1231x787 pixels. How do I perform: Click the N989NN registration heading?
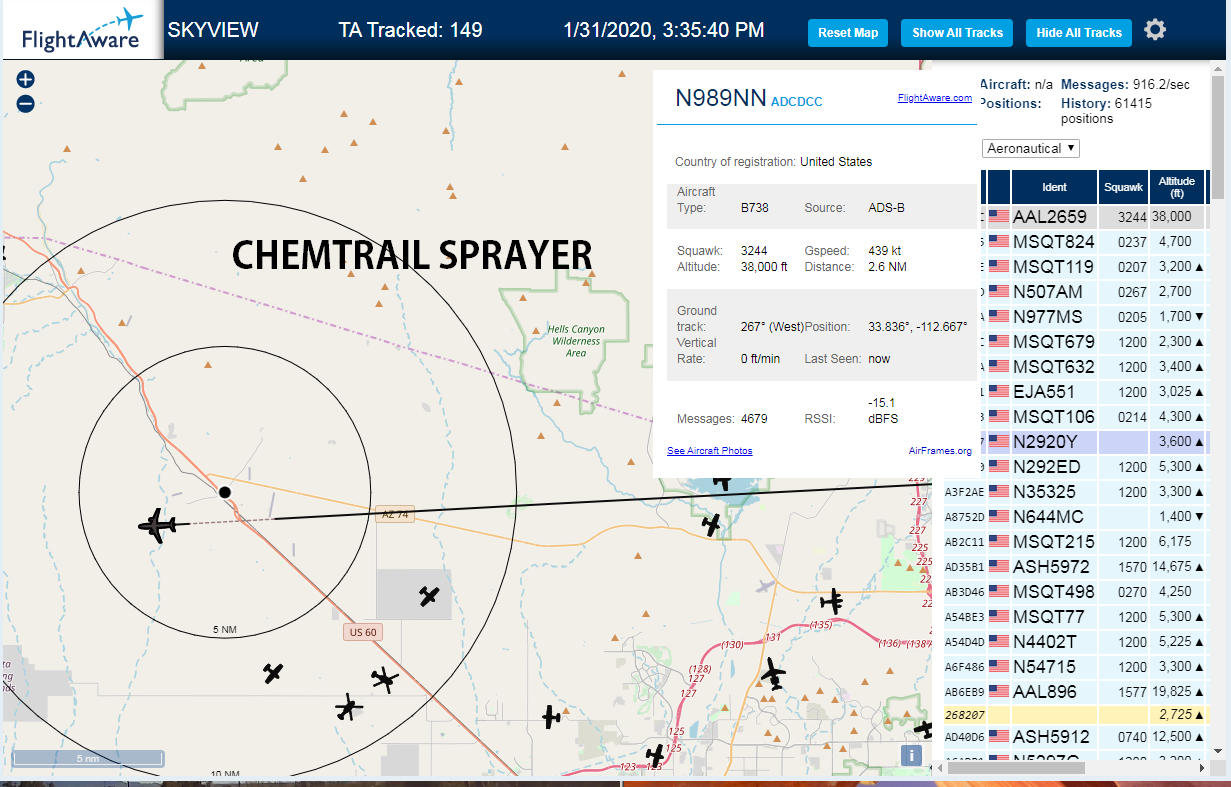[x=720, y=97]
